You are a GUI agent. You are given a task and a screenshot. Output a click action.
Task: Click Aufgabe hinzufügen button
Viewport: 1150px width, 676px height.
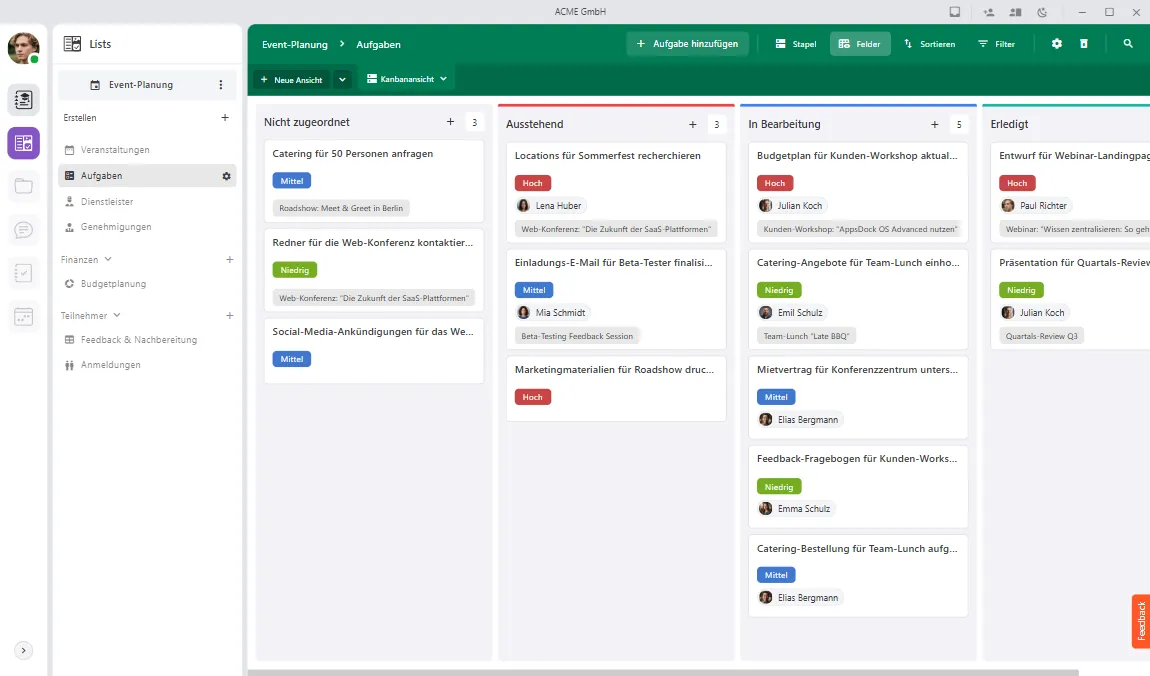pyautogui.click(x=687, y=44)
